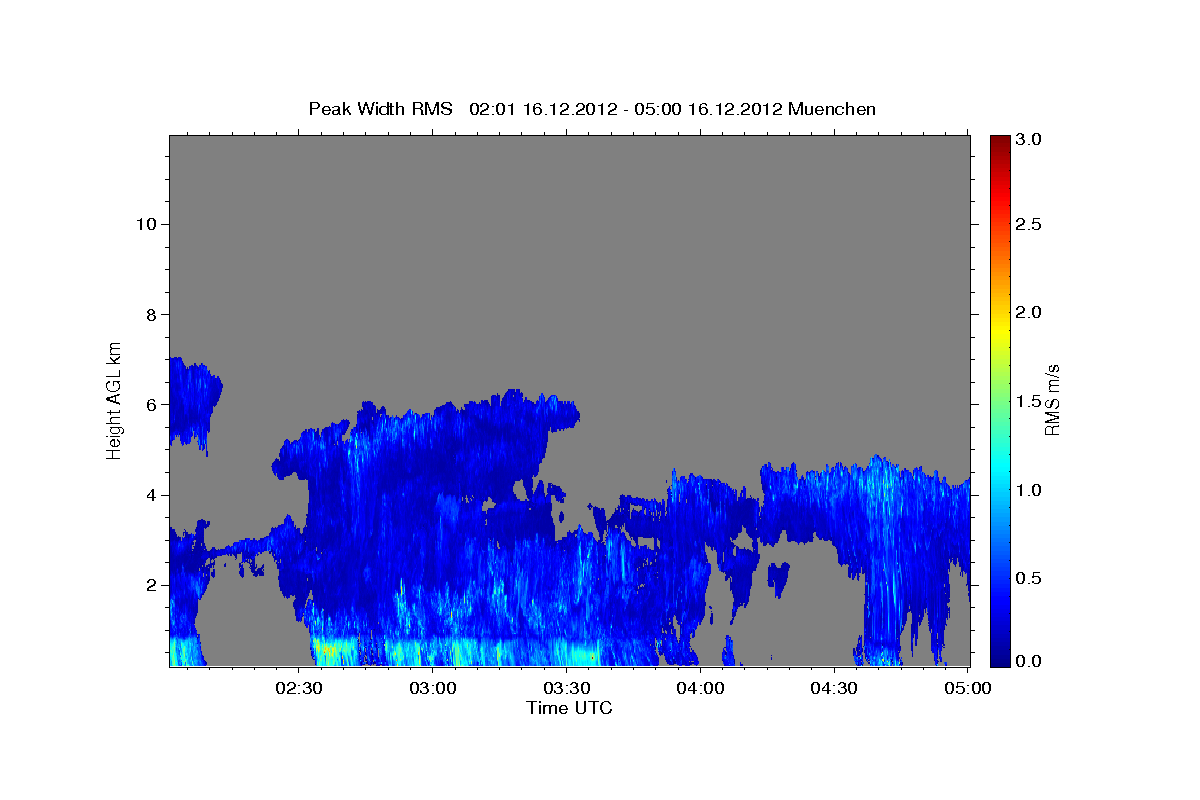Click the 'Height AGL km' axis title
The width and height of the screenshot is (1200, 800).
point(115,399)
